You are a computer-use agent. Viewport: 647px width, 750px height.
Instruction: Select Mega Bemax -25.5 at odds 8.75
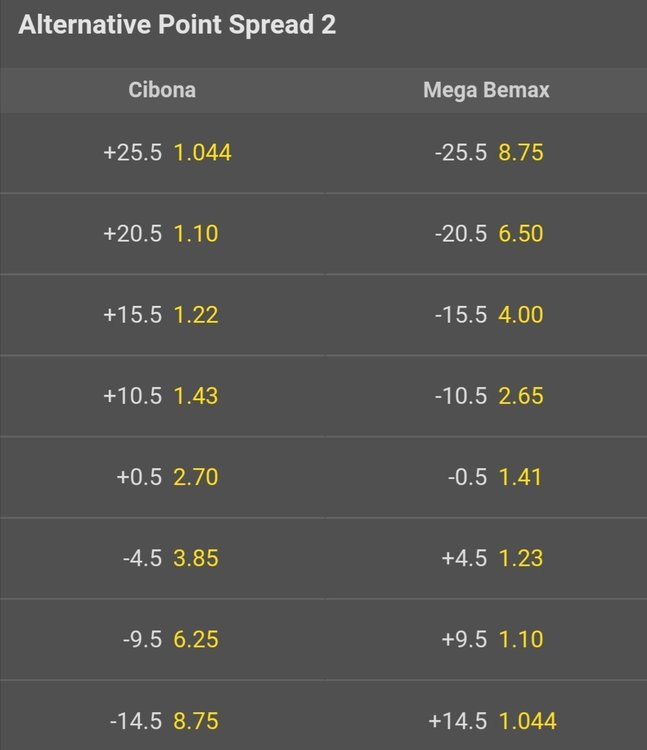[x=485, y=153]
